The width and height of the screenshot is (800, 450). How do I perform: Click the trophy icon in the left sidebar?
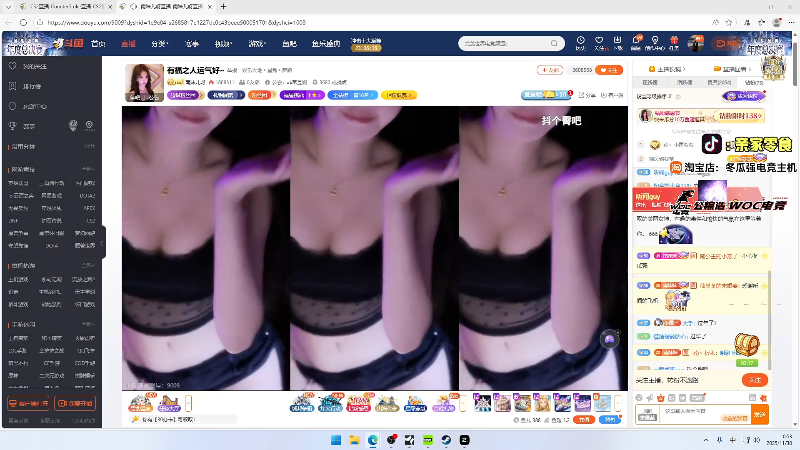[13, 126]
